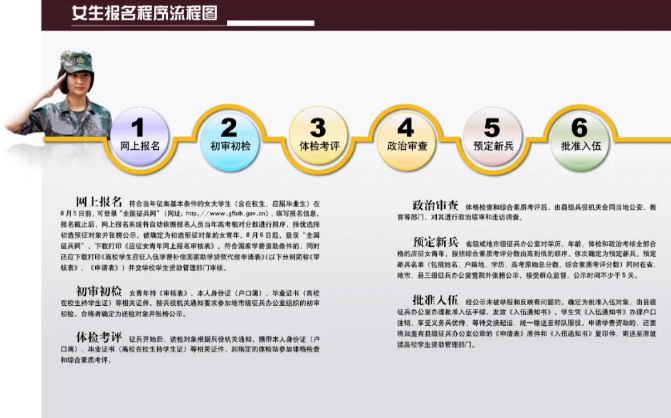Click the step 4 circle 政治审查
Viewport: 671px width, 418px height.
click(x=406, y=134)
